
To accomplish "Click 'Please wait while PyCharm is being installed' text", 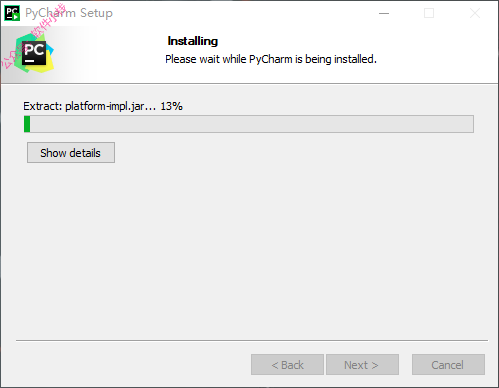I will coord(271,59).
